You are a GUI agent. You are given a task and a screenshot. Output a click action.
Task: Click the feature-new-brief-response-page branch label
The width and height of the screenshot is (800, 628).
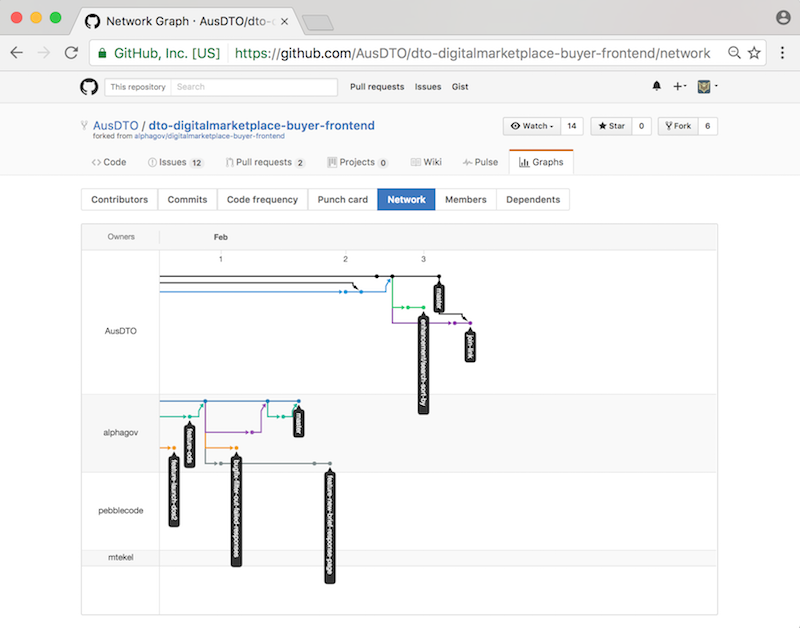pos(330,527)
